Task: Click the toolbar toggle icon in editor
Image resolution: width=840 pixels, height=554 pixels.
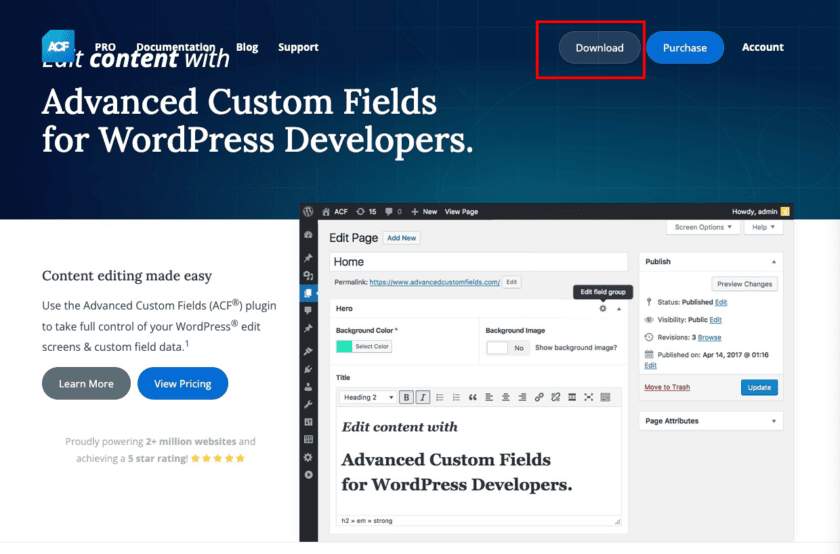Action: click(x=605, y=397)
